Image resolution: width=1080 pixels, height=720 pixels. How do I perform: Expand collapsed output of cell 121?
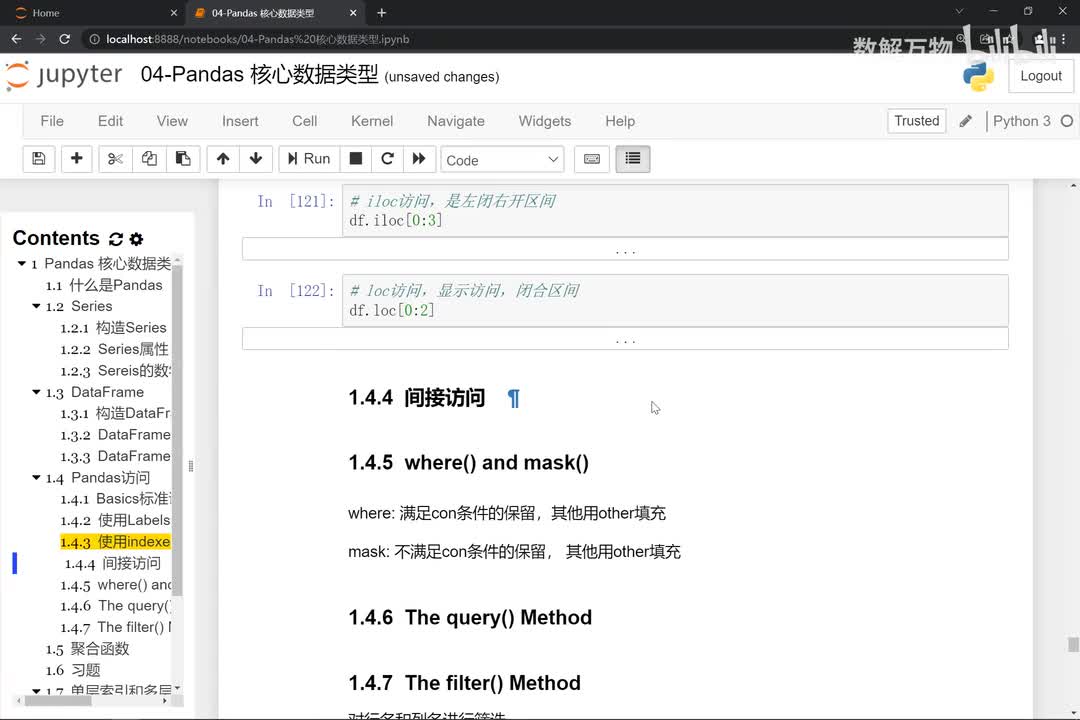625,249
